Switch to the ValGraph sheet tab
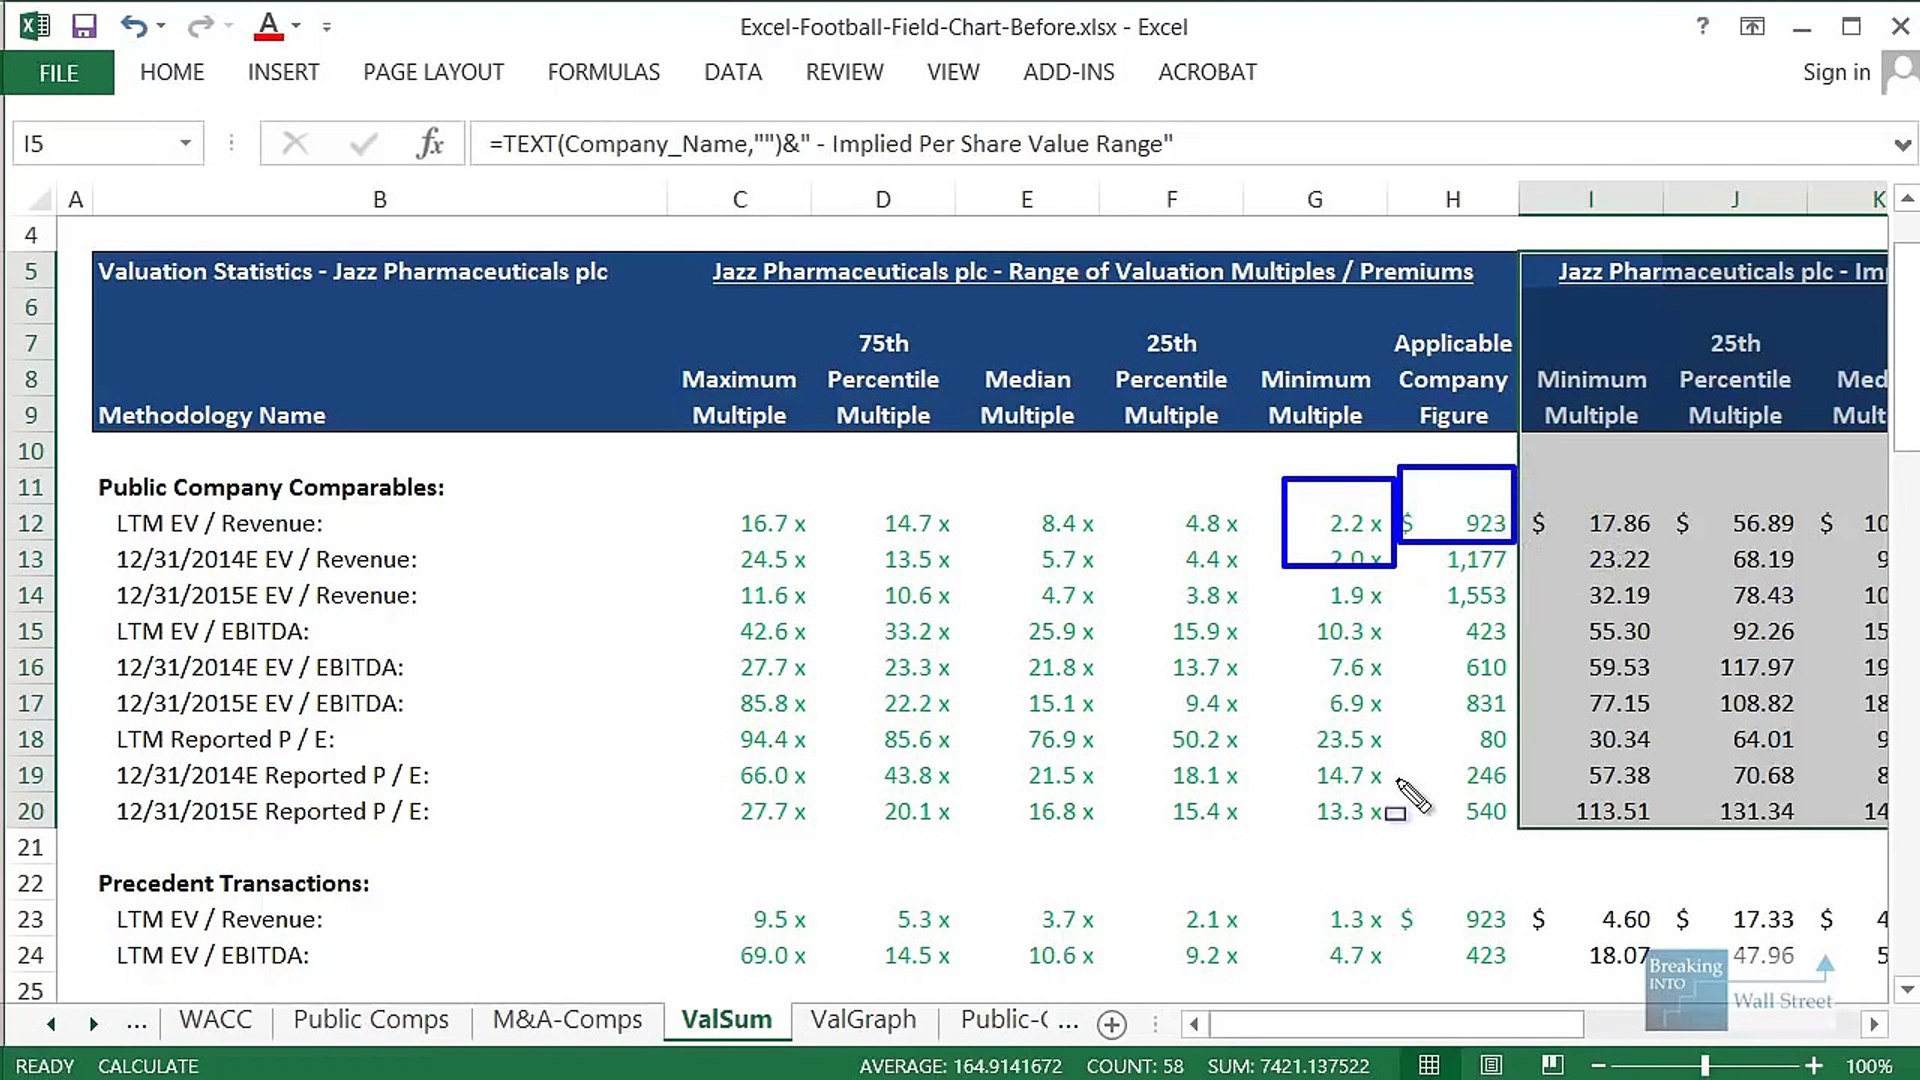 (863, 1020)
